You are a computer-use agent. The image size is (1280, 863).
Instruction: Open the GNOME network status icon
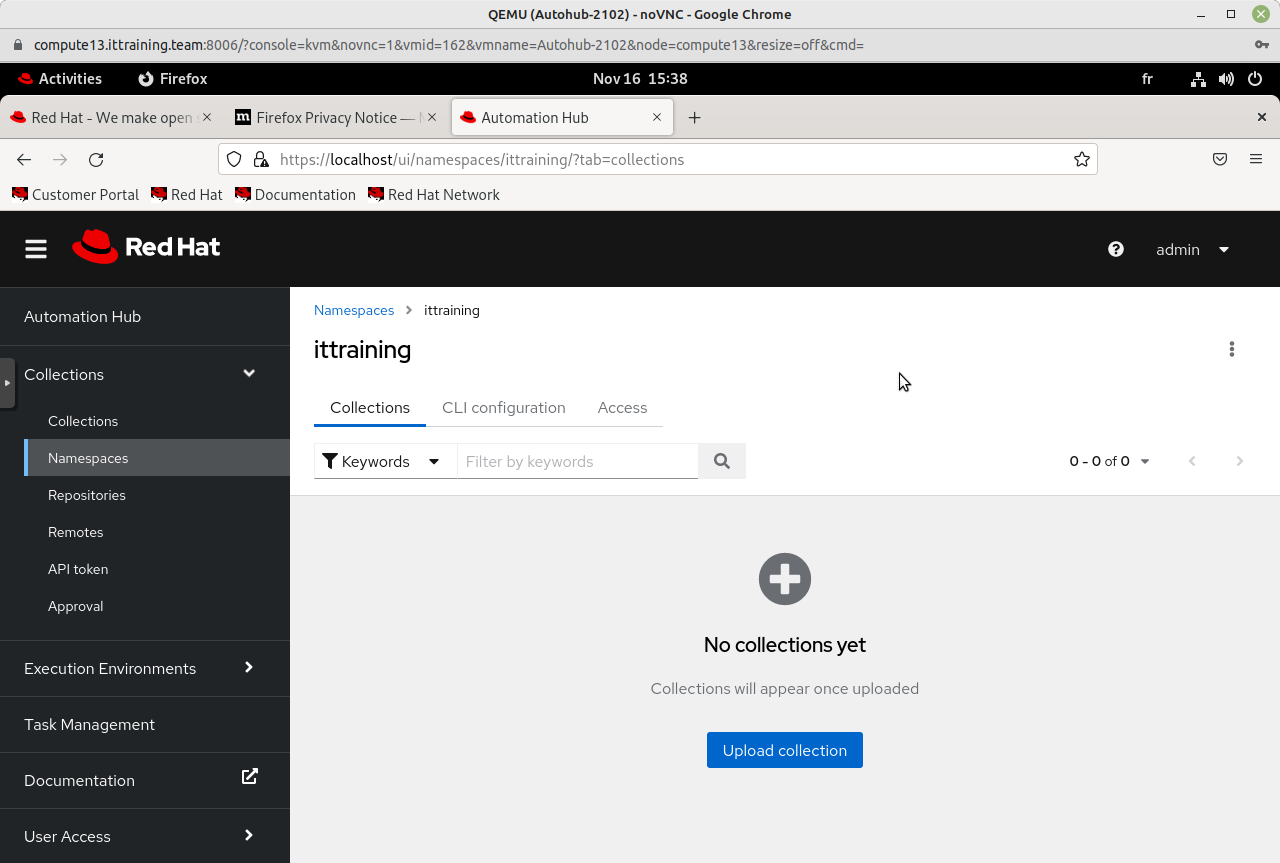1198,79
